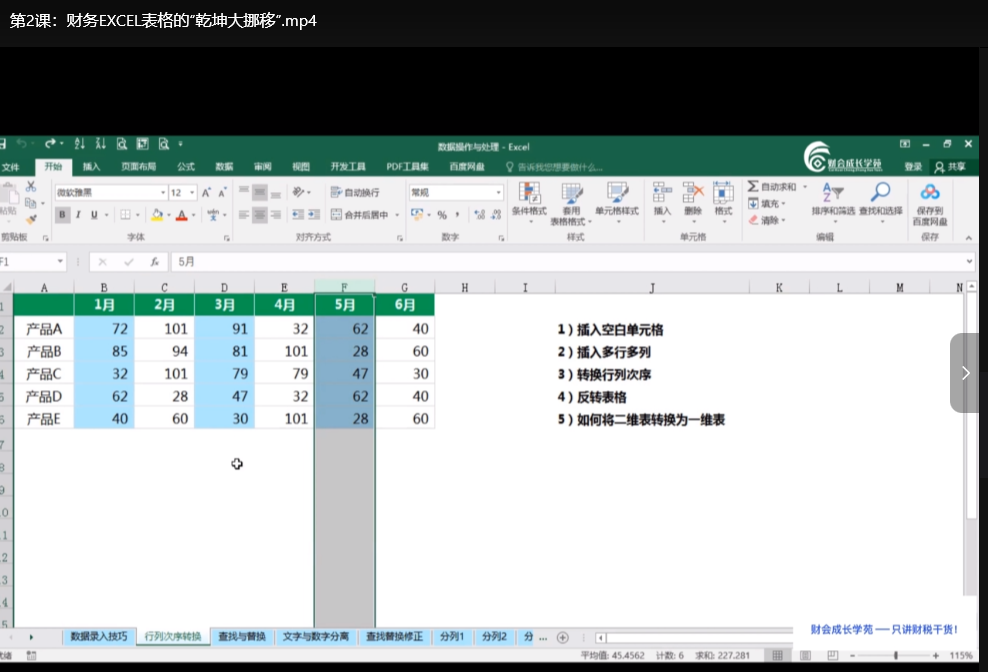Apply red font color A
This screenshot has height=672, width=988.
[181, 215]
